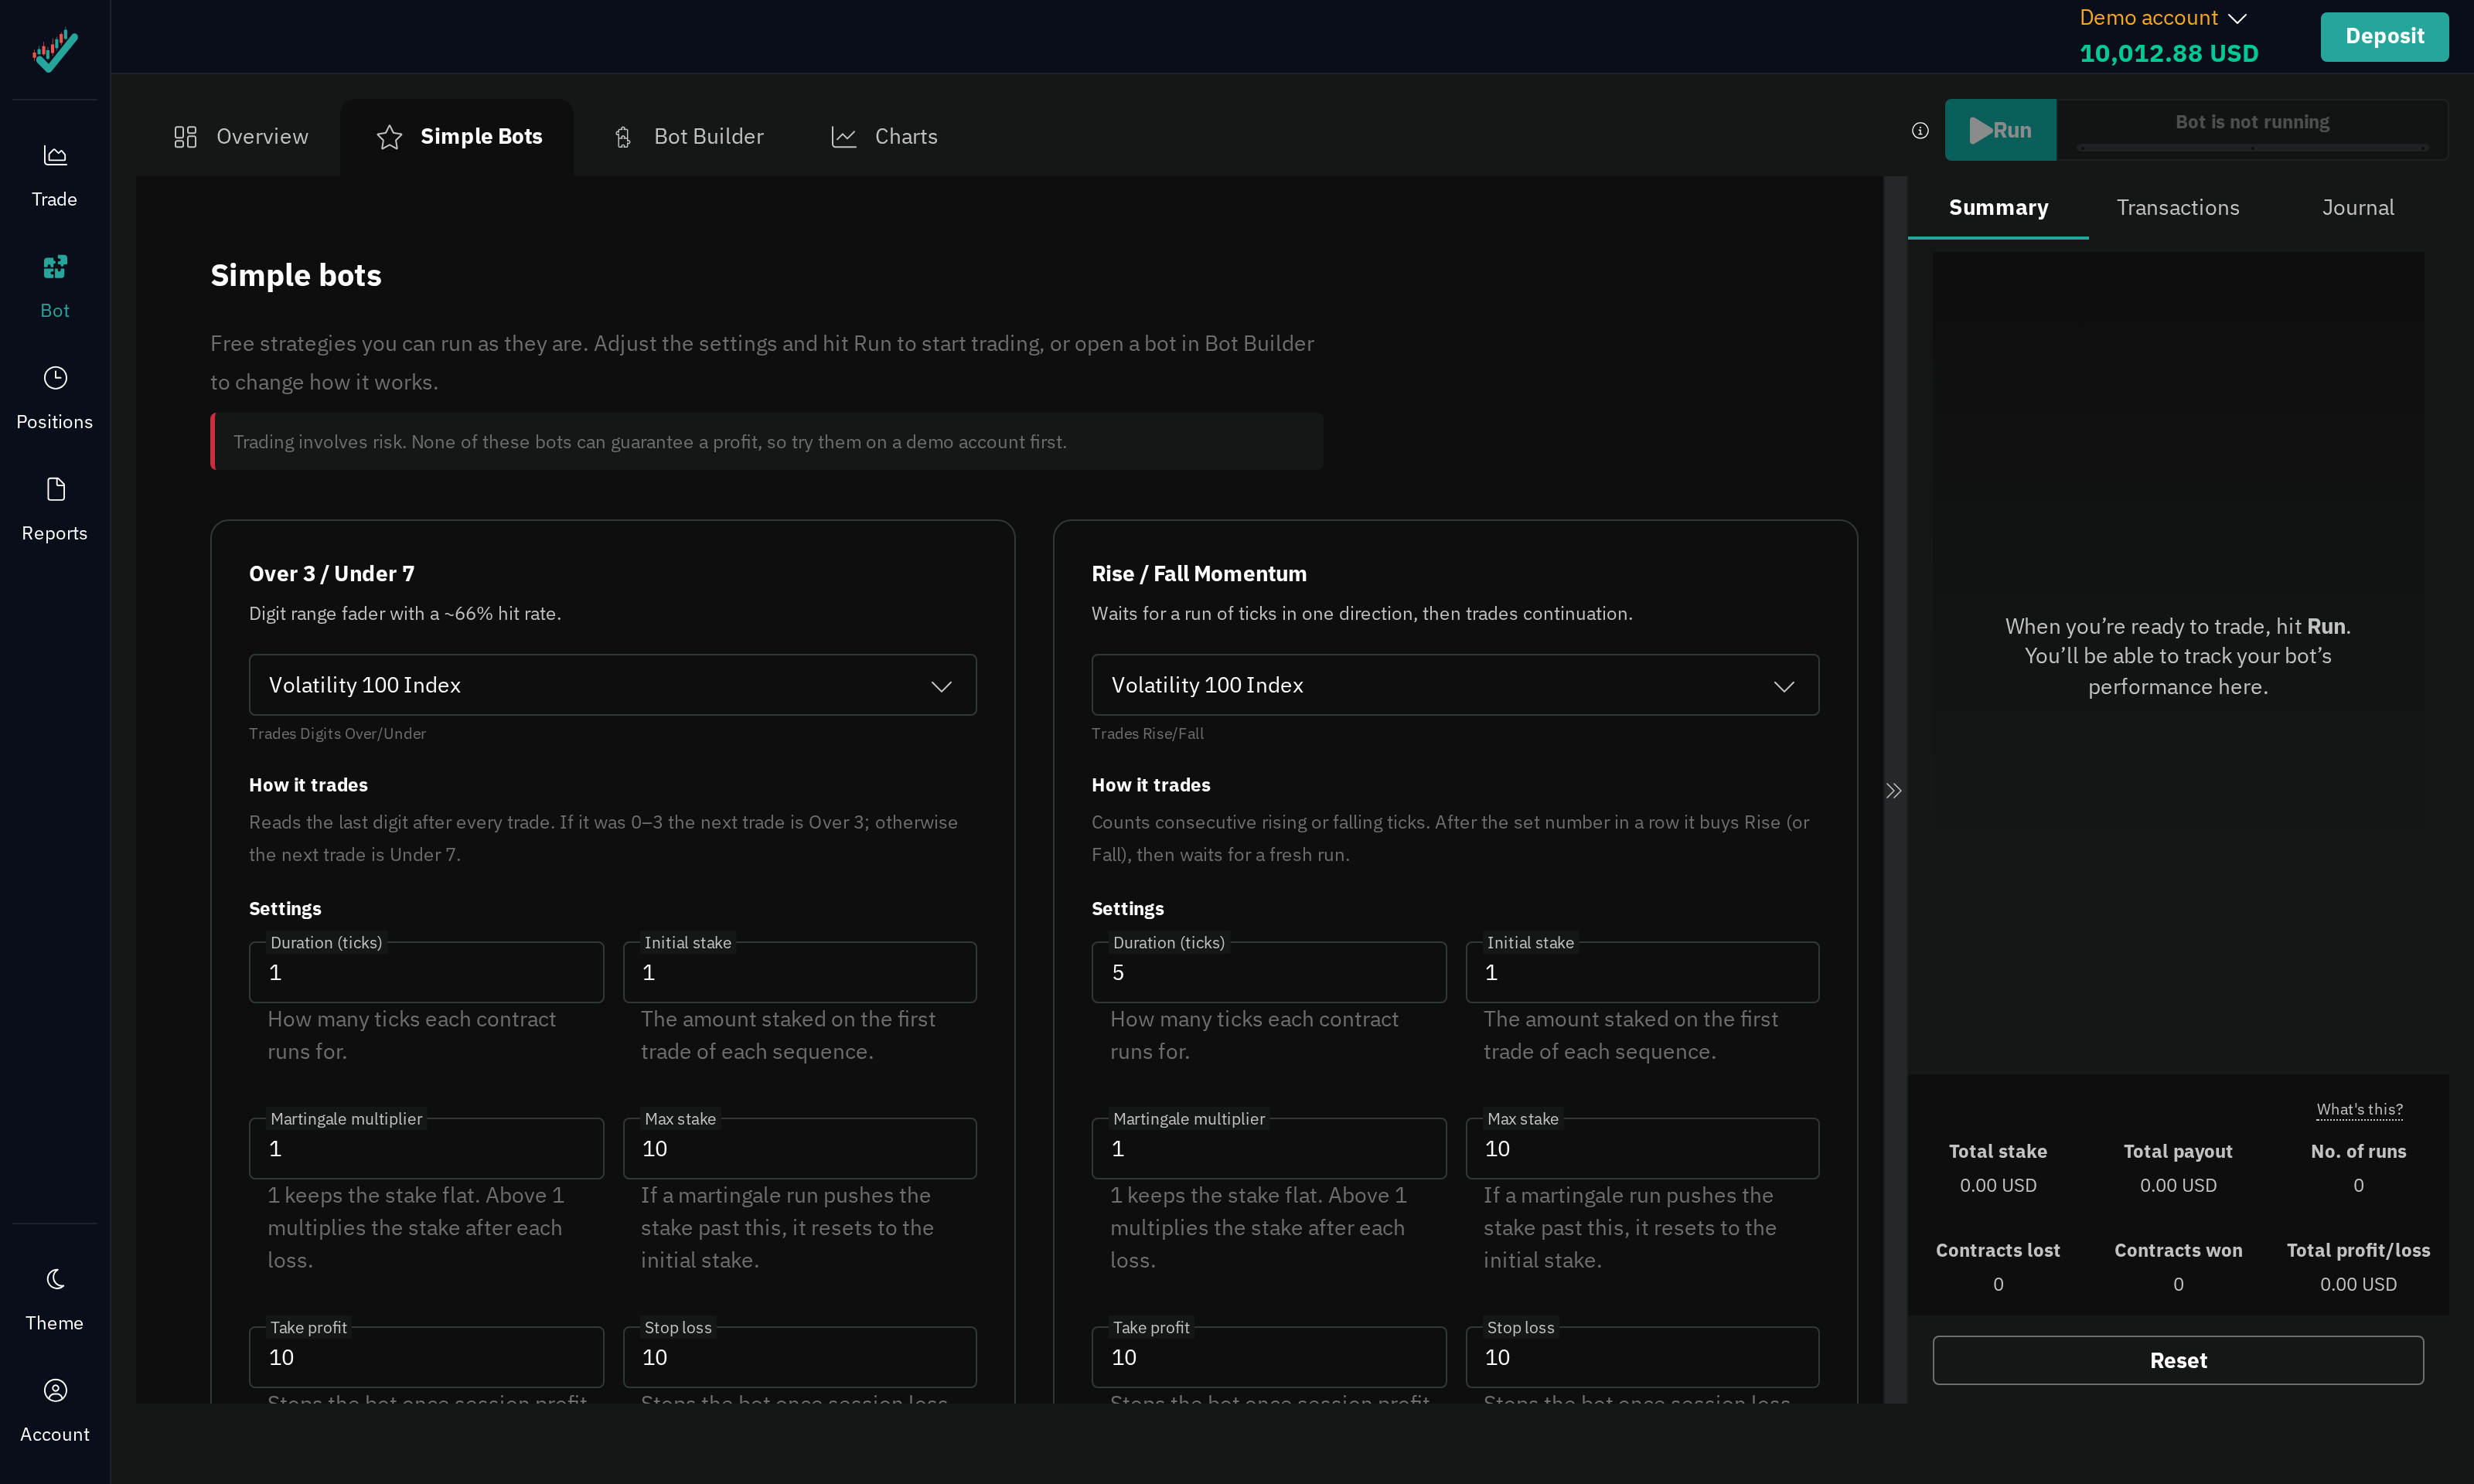Open the Journal tab
Screen dimensions: 2474x1484
pyautogui.click(x=2358, y=208)
